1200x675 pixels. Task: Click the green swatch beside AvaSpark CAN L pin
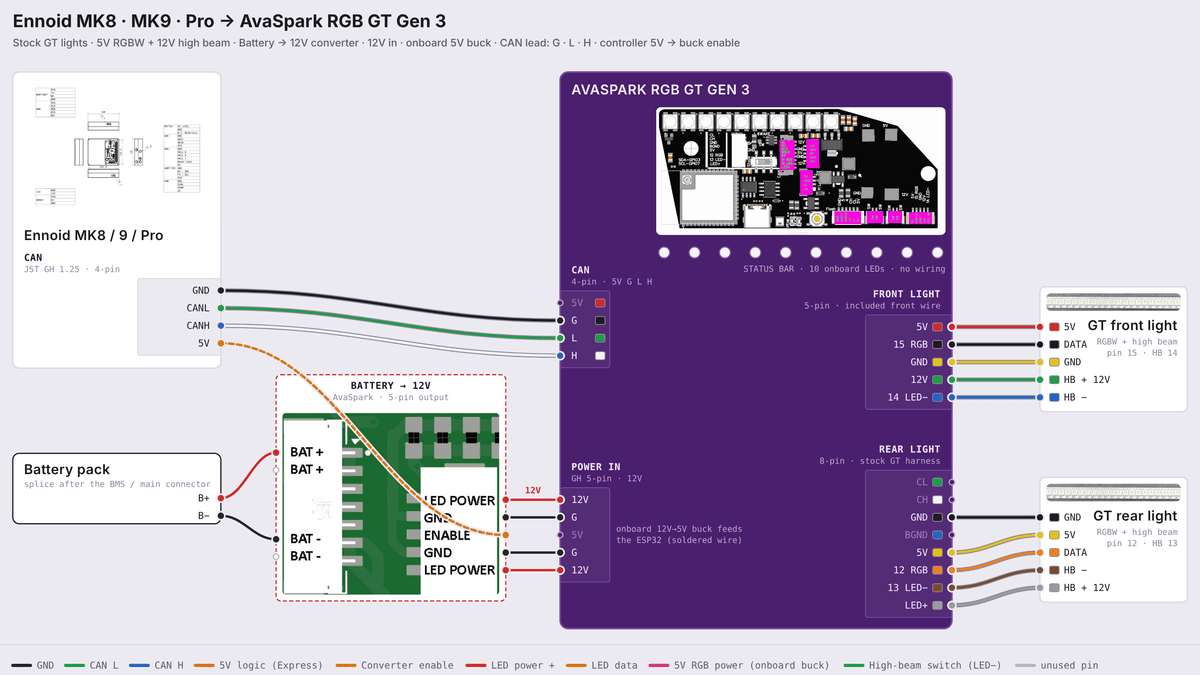pos(600,338)
